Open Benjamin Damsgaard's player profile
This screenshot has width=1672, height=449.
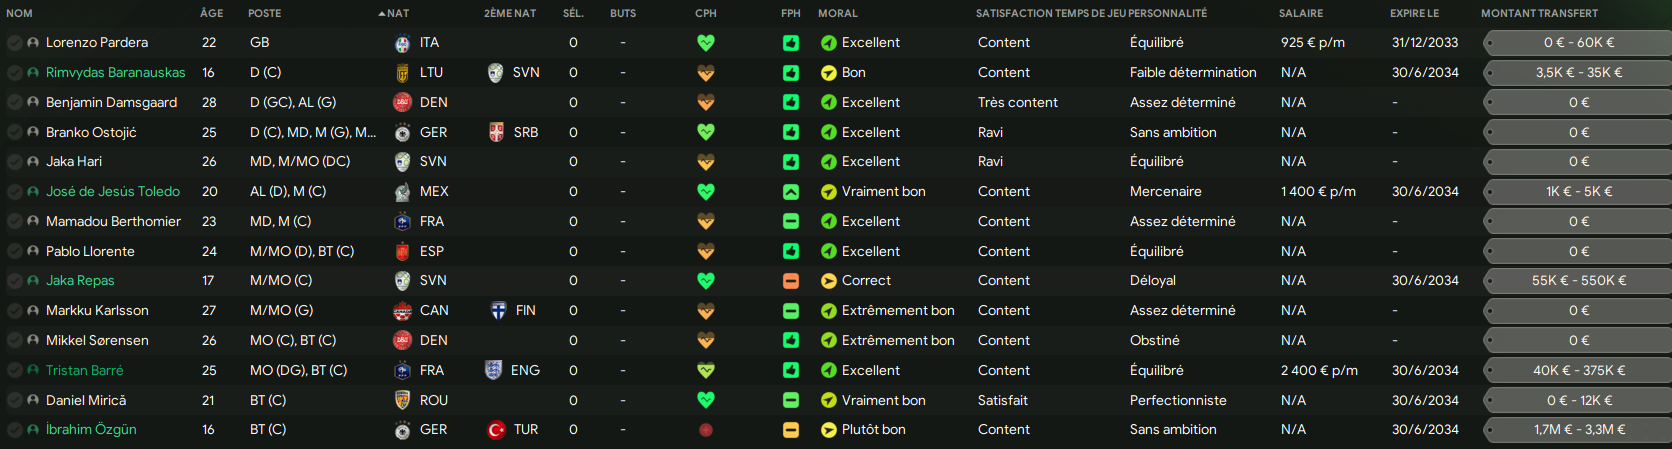(x=111, y=102)
